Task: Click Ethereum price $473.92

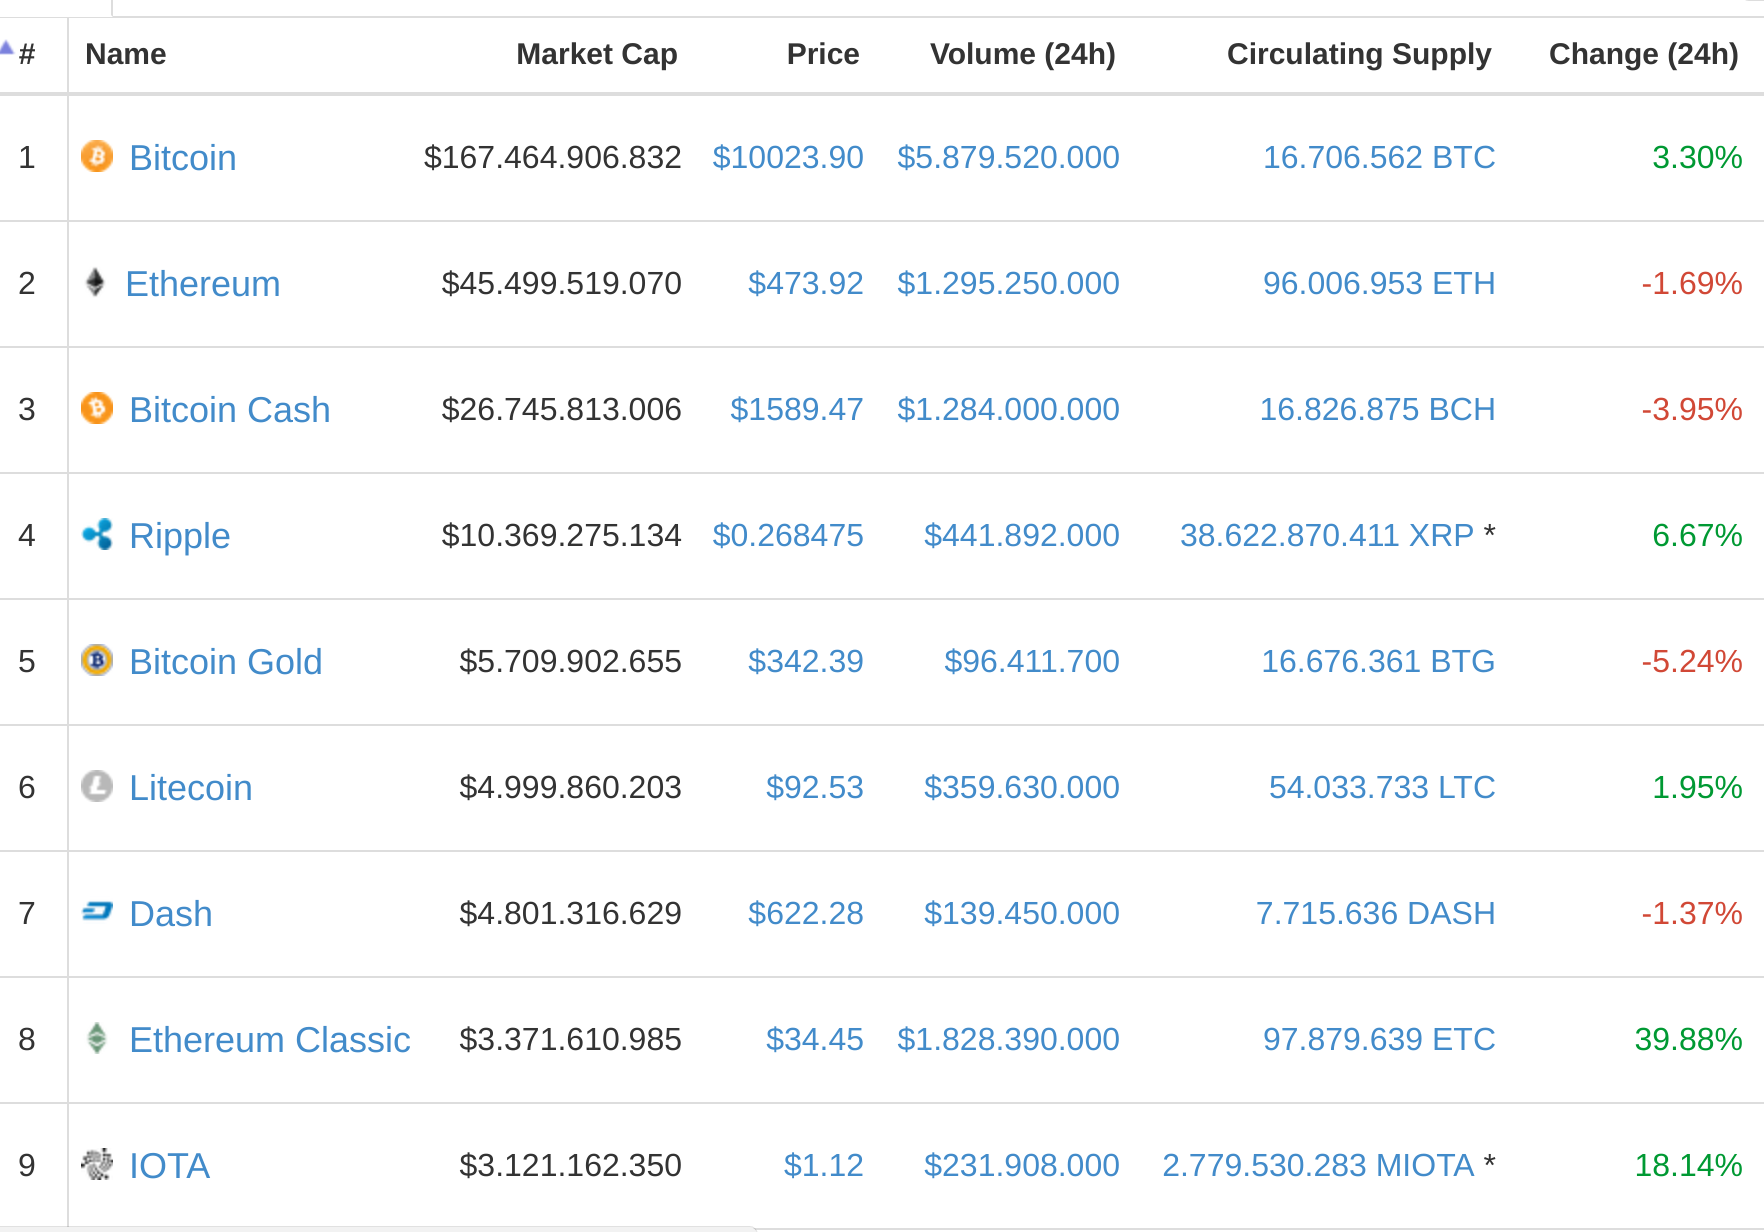Action: tap(806, 283)
